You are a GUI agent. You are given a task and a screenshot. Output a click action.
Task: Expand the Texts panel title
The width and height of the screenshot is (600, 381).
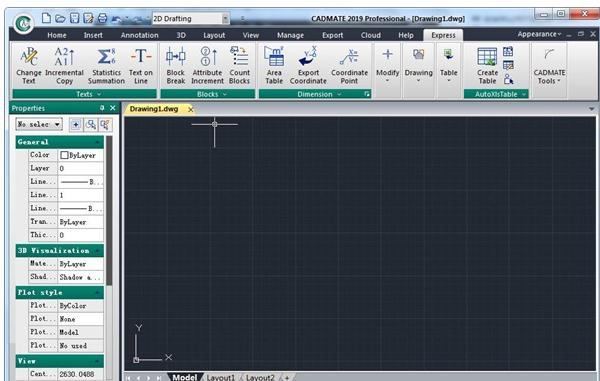coord(85,94)
